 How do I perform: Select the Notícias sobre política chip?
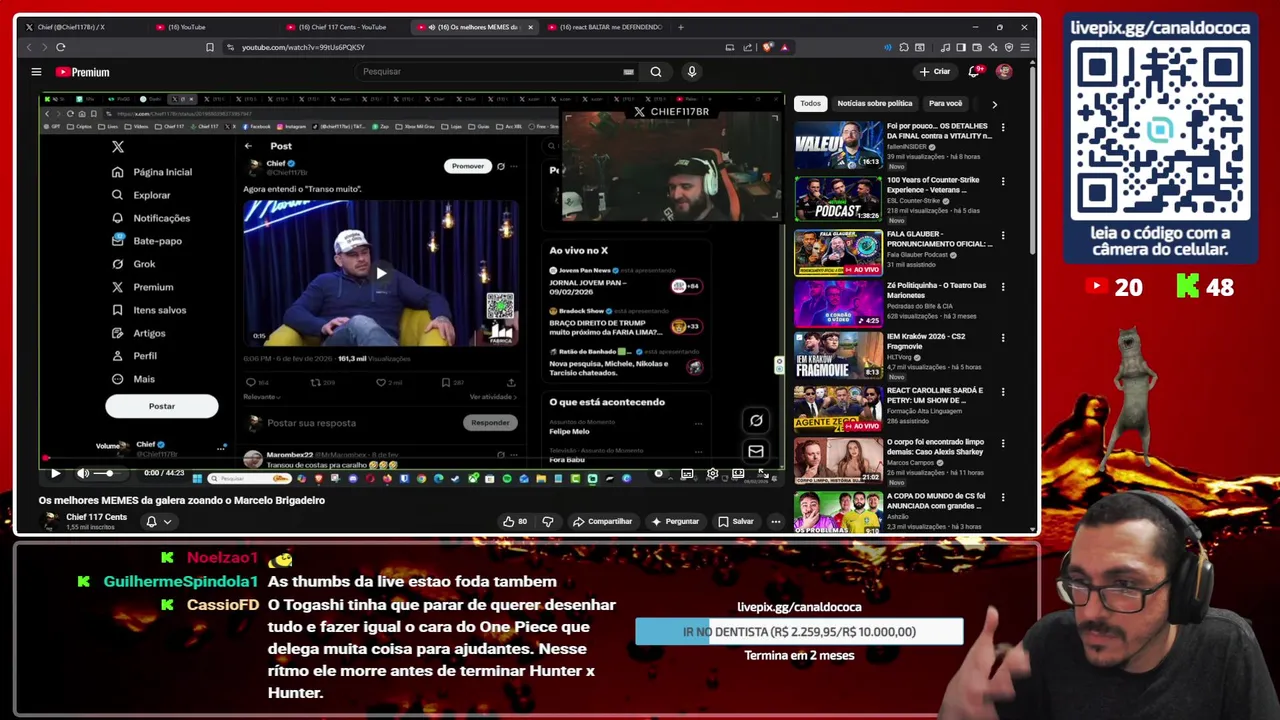(x=874, y=103)
